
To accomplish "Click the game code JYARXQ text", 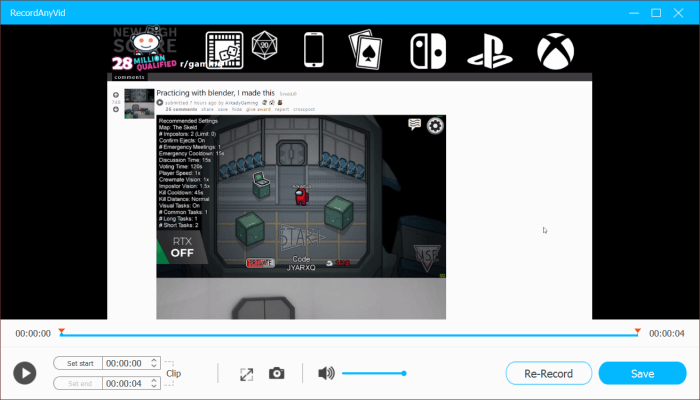I will [x=301, y=267].
